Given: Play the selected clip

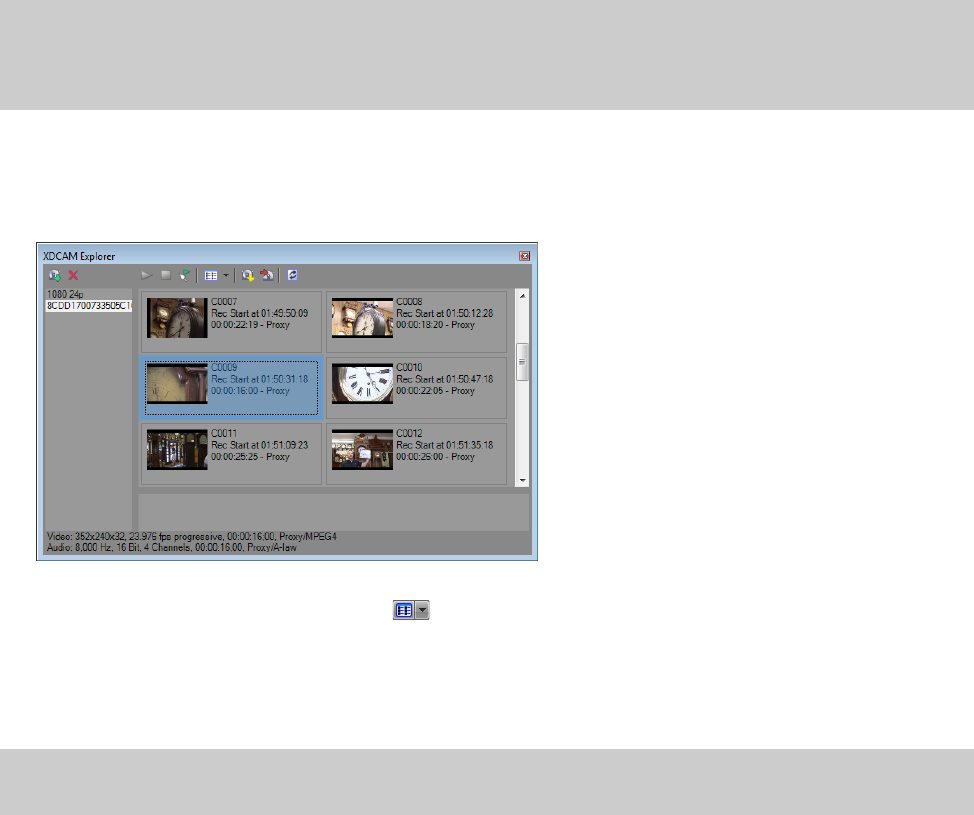Looking at the screenshot, I should (x=147, y=275).
